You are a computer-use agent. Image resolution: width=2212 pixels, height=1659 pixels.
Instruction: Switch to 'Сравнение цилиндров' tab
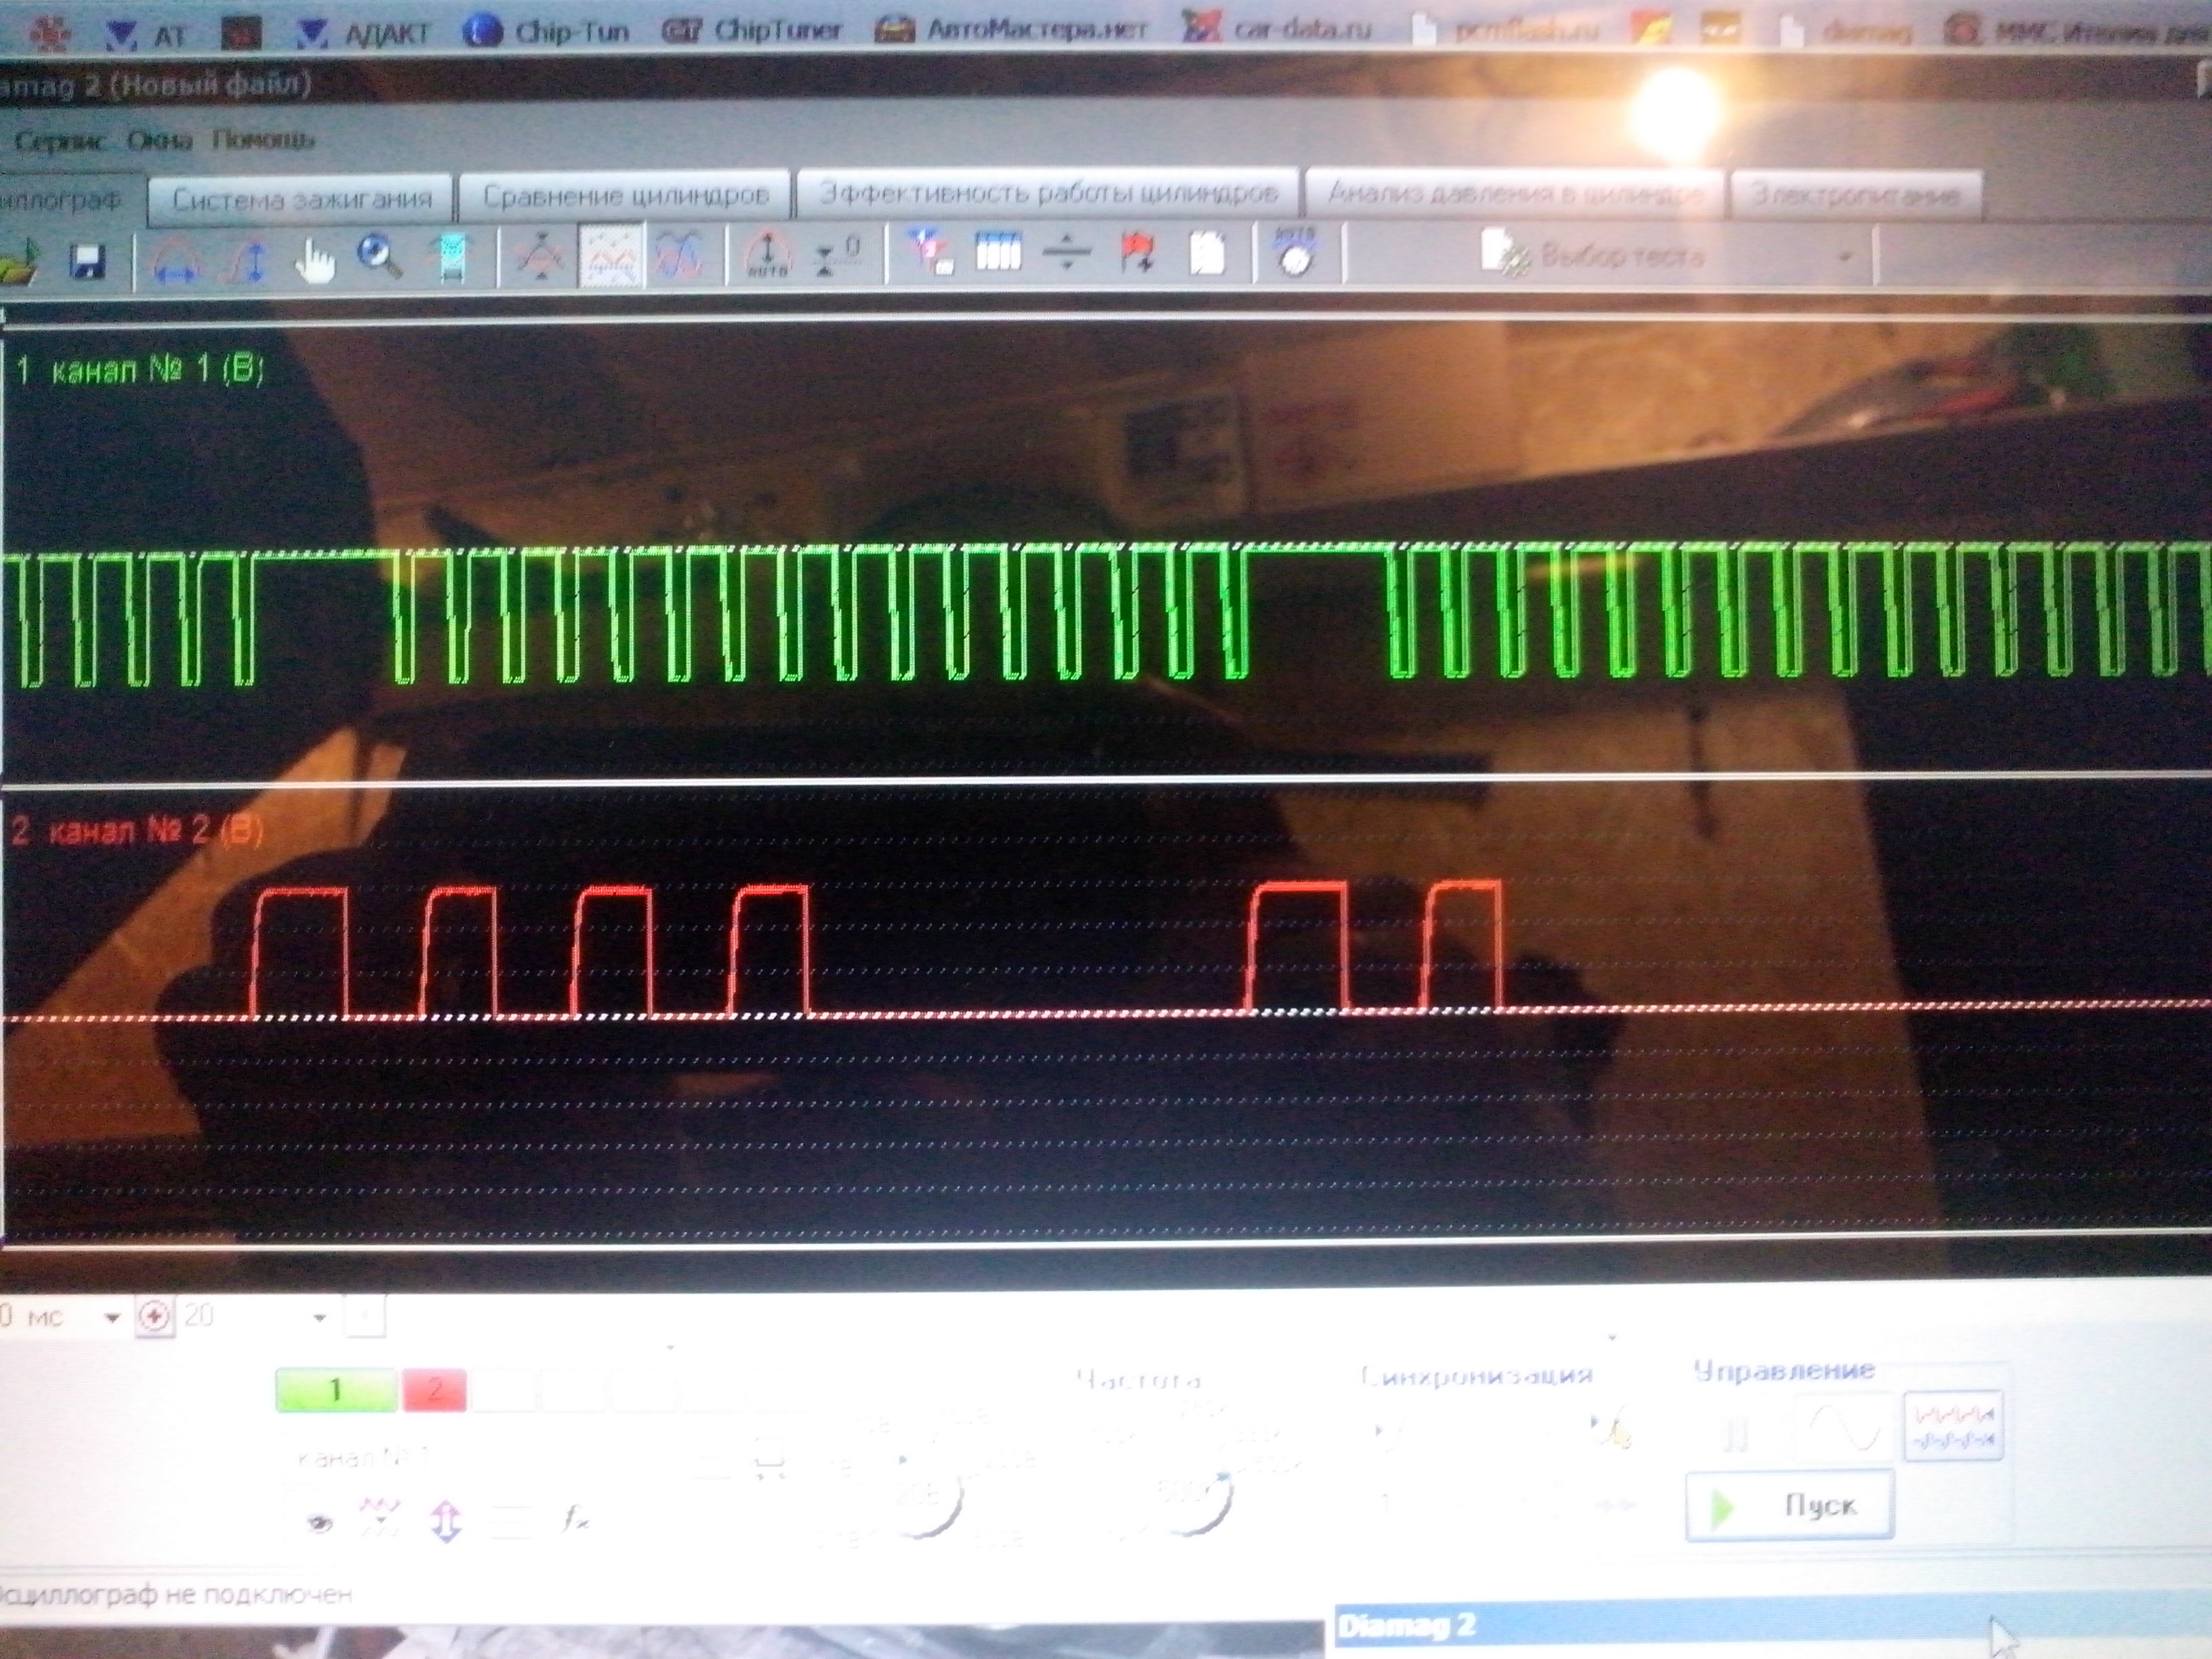point(625,195)
